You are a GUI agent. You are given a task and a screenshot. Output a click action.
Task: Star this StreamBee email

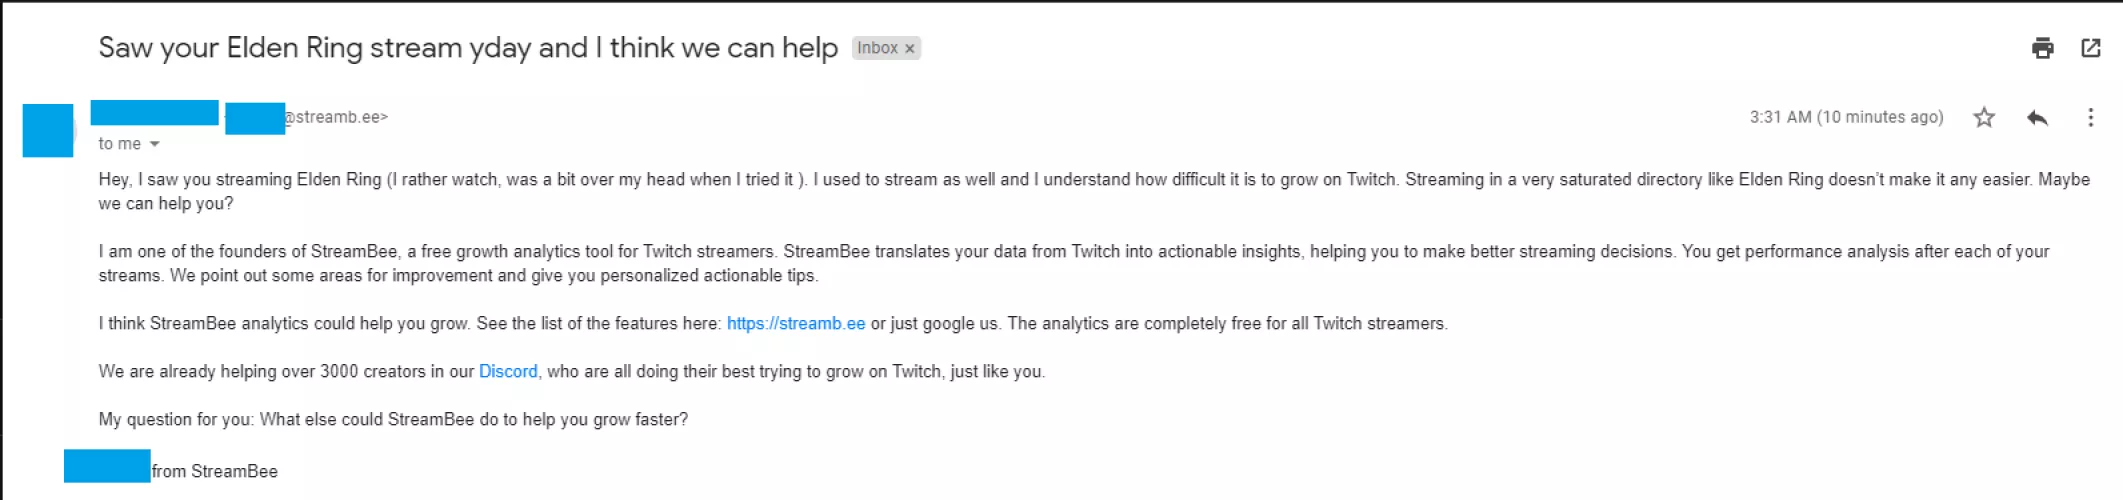[x=1984, y=118]
